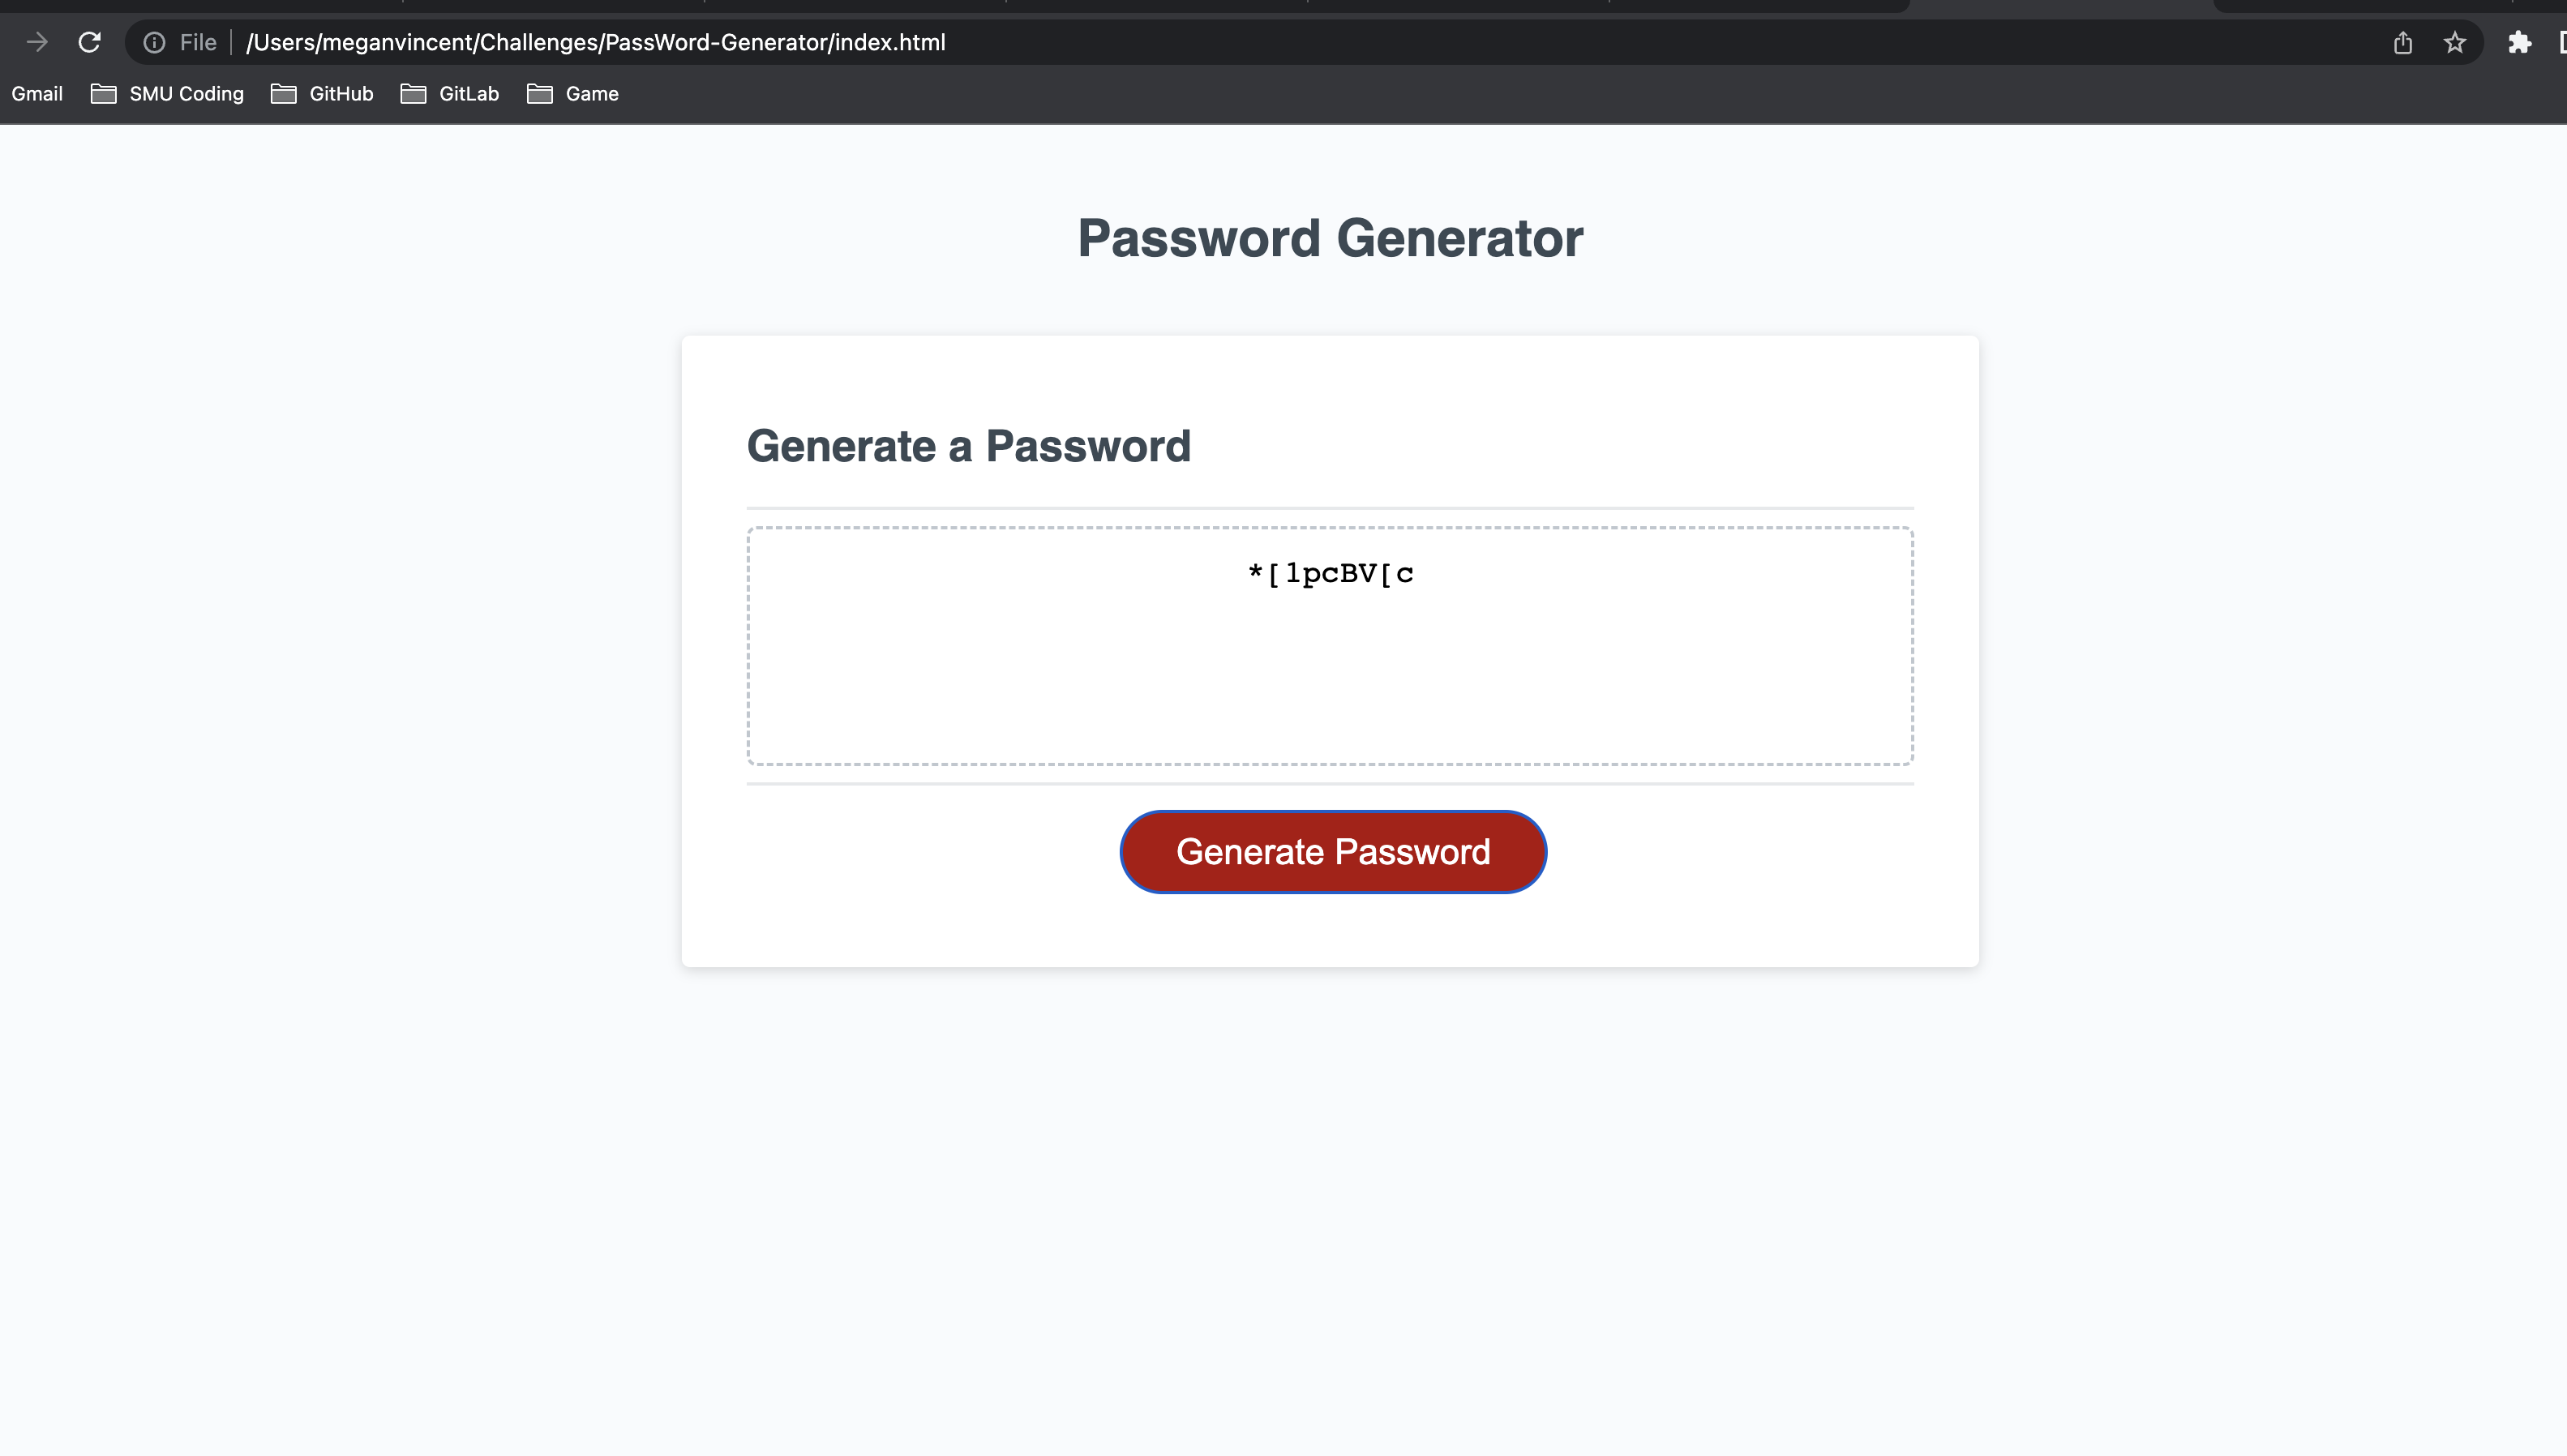Click the forward navigation arrow

(37, 42)
